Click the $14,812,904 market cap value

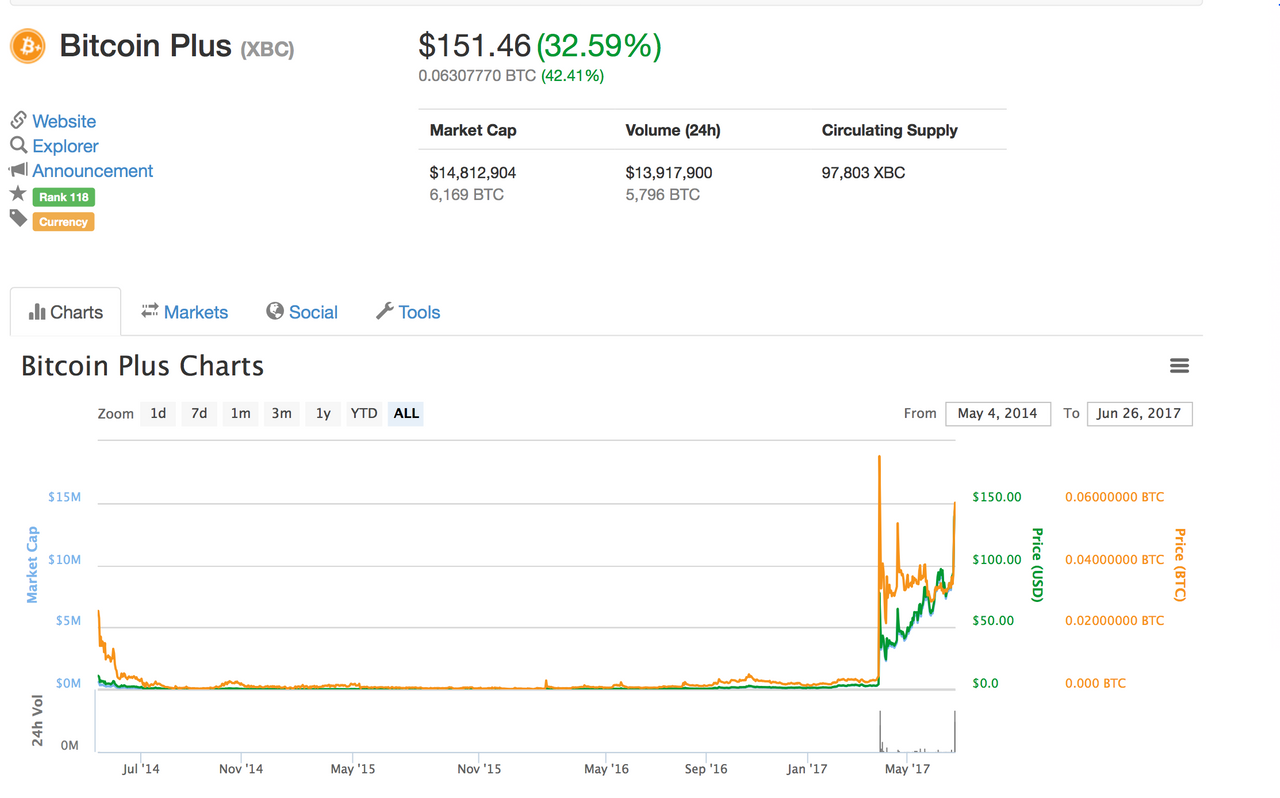(x=473, y=173)
